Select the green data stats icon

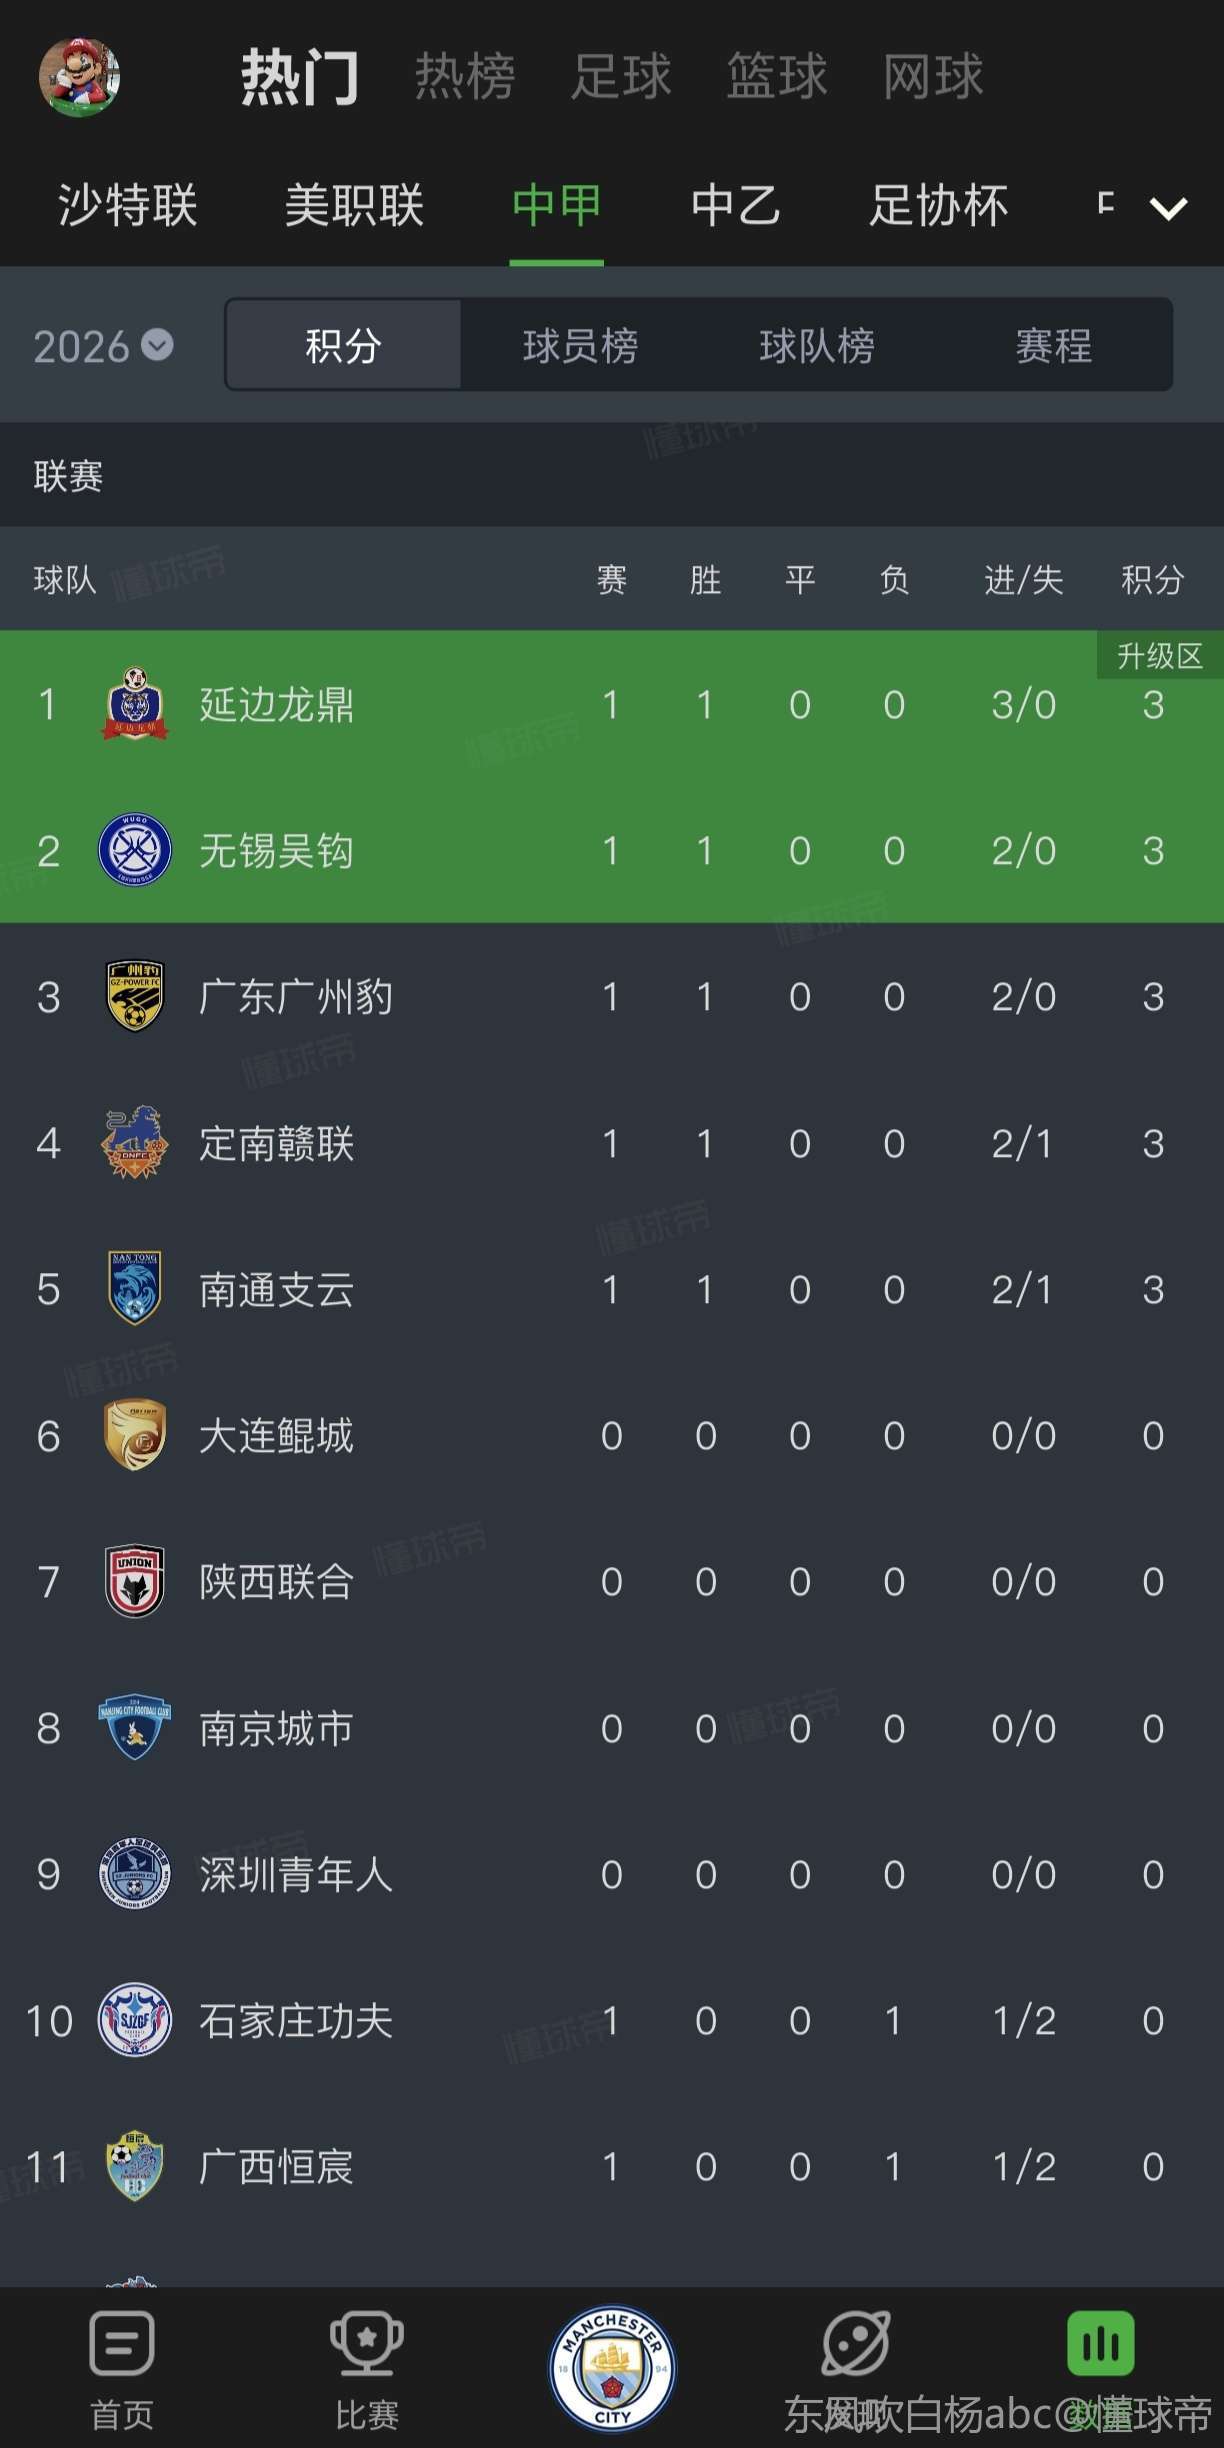pos(1100,2345)
